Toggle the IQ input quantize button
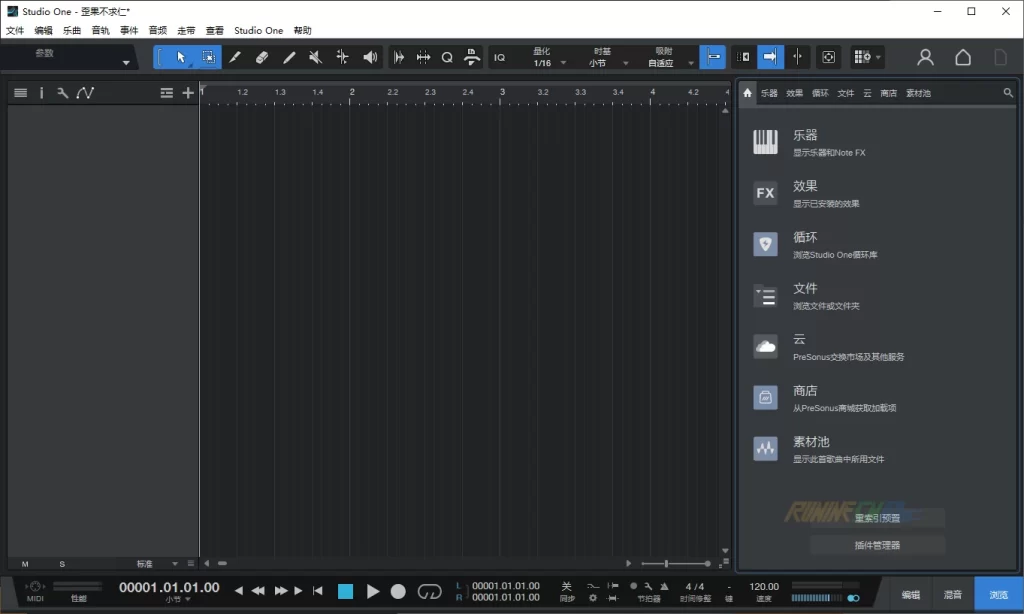The height and width of the screenshot is (614, 1024). [x=500, y=58]
